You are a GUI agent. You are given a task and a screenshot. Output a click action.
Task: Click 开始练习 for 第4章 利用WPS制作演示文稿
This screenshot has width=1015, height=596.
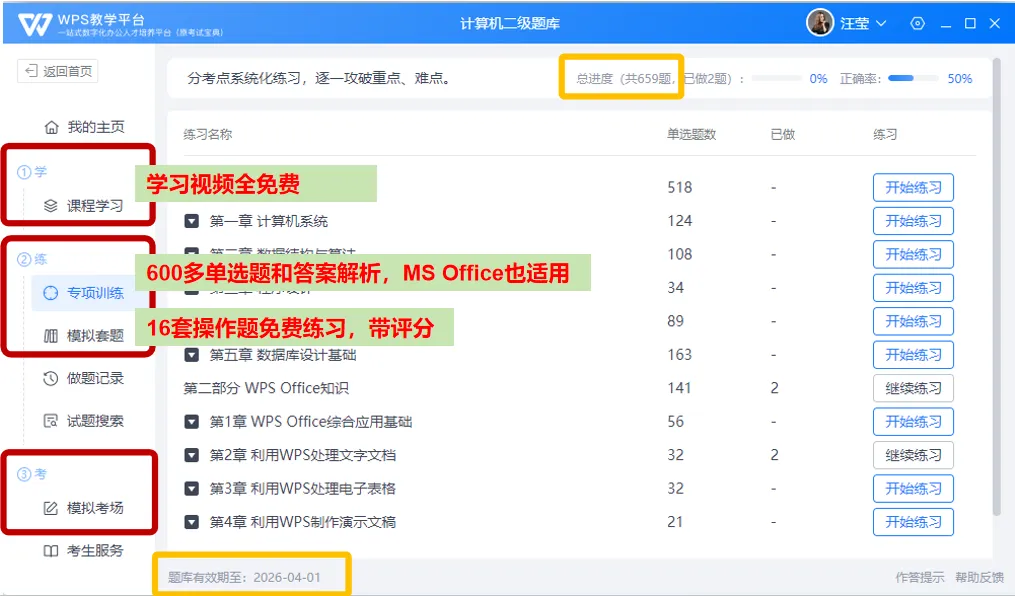click(x=913, y=522)
